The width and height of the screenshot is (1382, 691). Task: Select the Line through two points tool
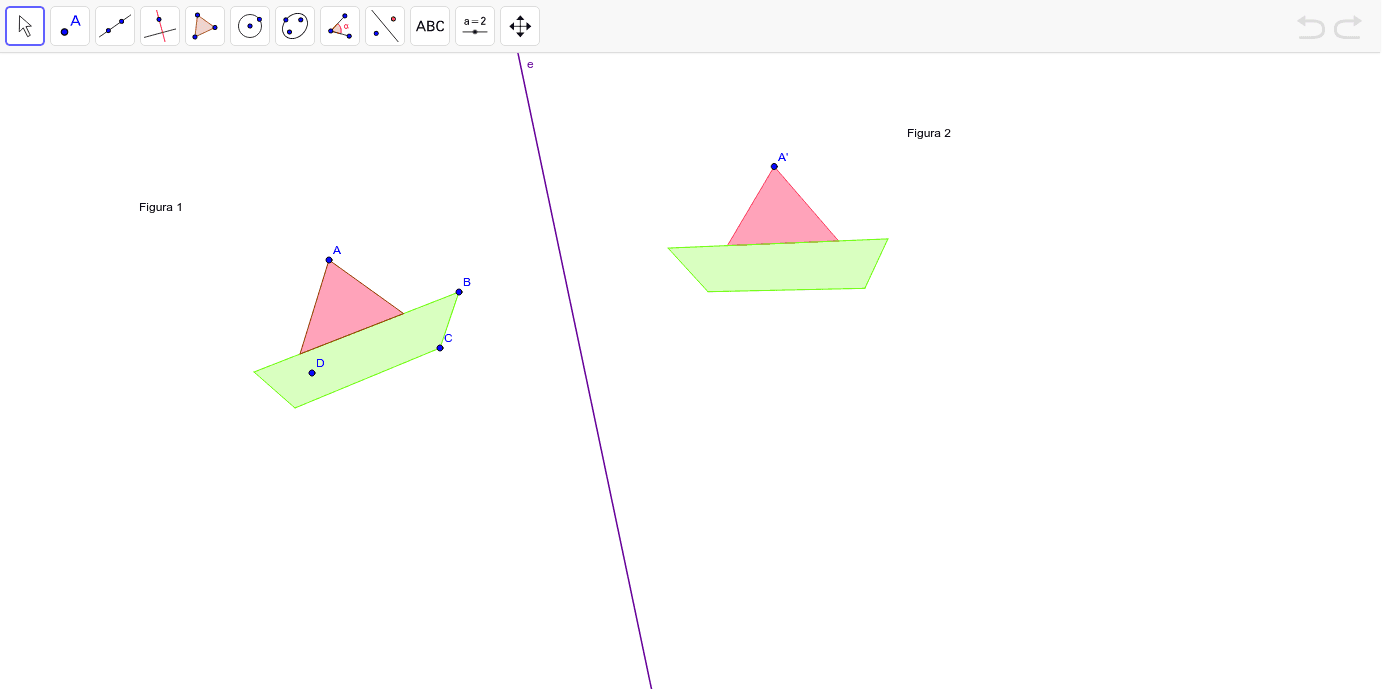click(115, 26)
